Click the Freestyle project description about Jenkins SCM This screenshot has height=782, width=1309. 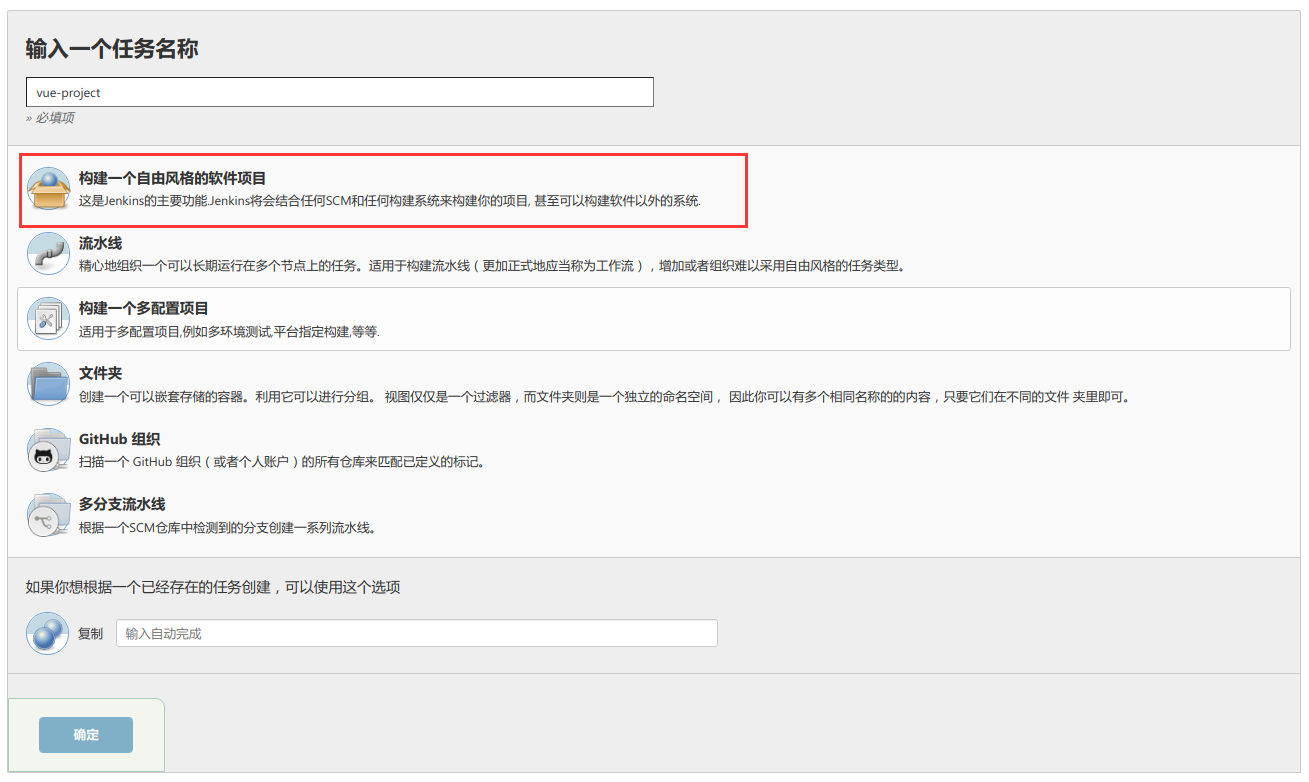pos(390,201)
